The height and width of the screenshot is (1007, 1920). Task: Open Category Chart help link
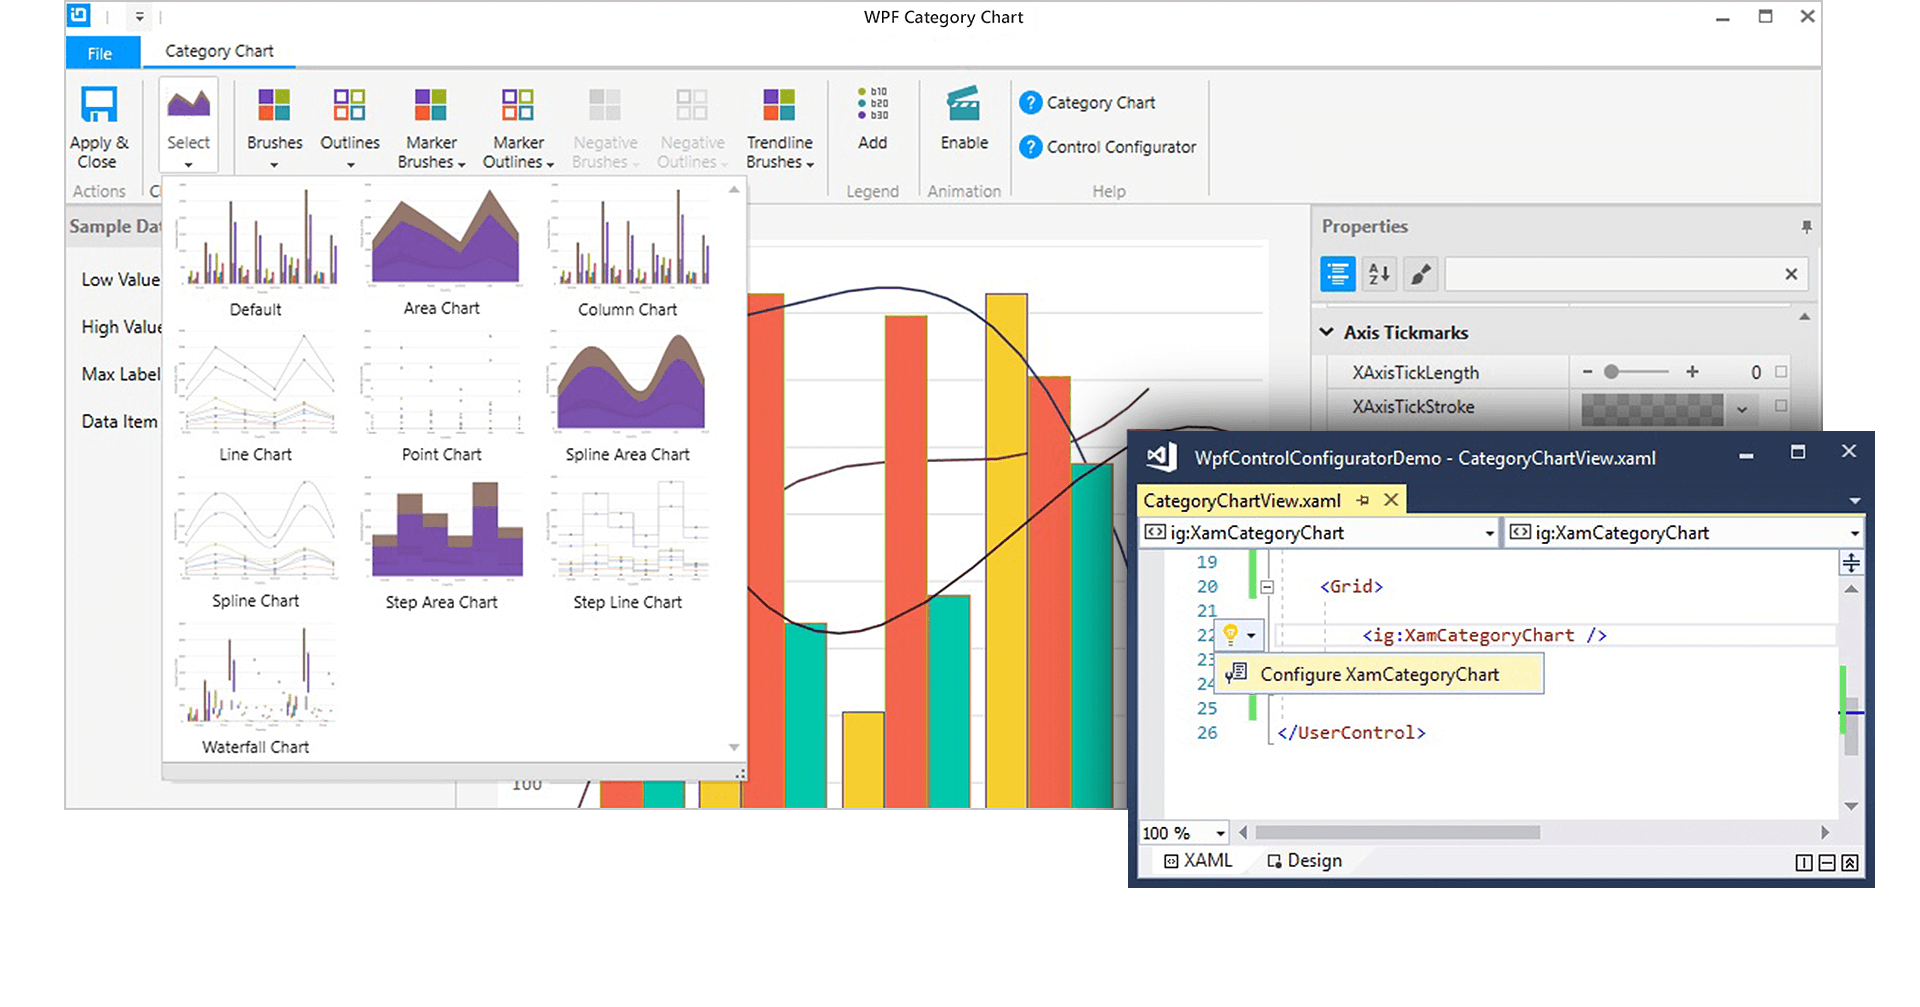(1087, 102)
